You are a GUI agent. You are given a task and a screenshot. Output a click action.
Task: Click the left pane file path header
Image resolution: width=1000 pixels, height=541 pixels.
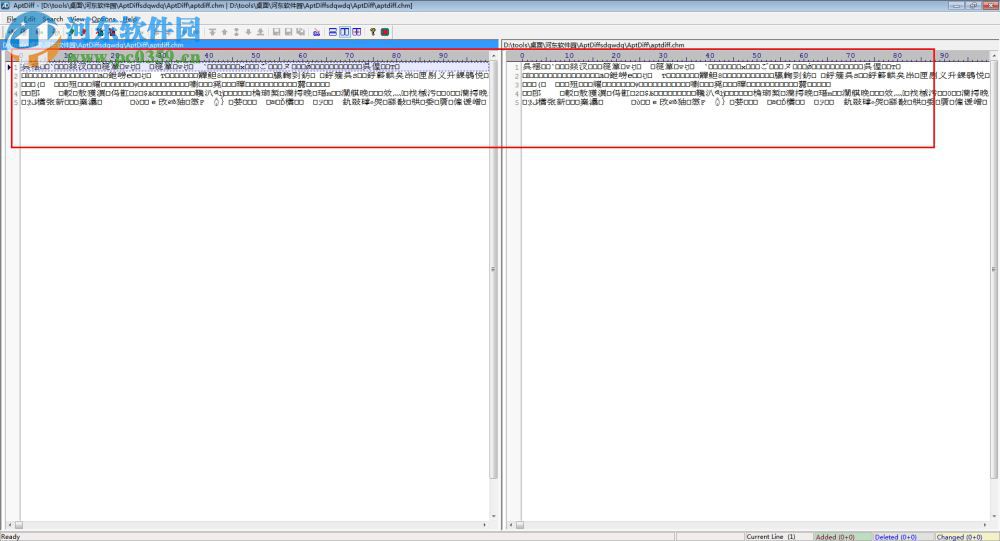pyautogui.click(x=249, y=45)
